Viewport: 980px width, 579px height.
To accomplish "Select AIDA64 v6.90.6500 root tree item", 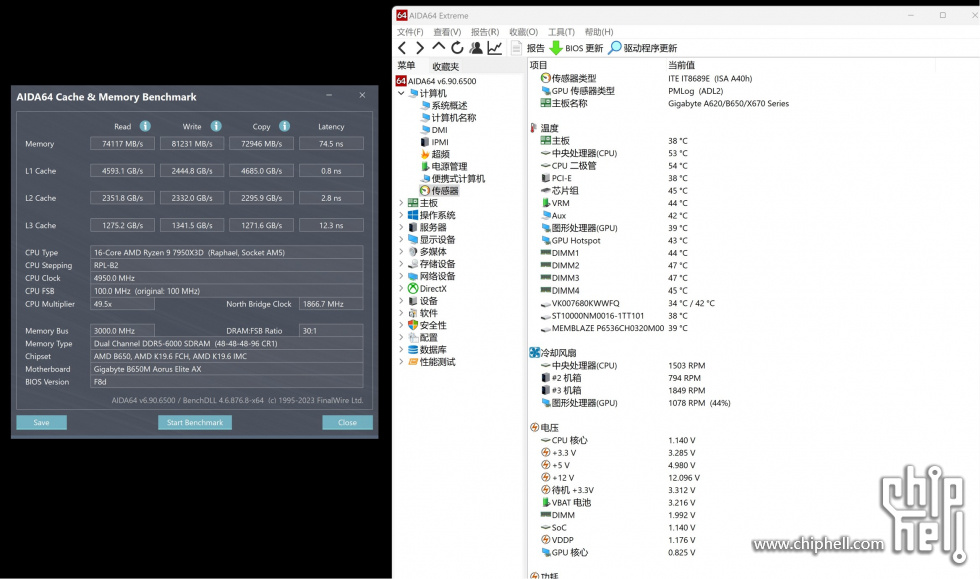I will coord(436,81).
